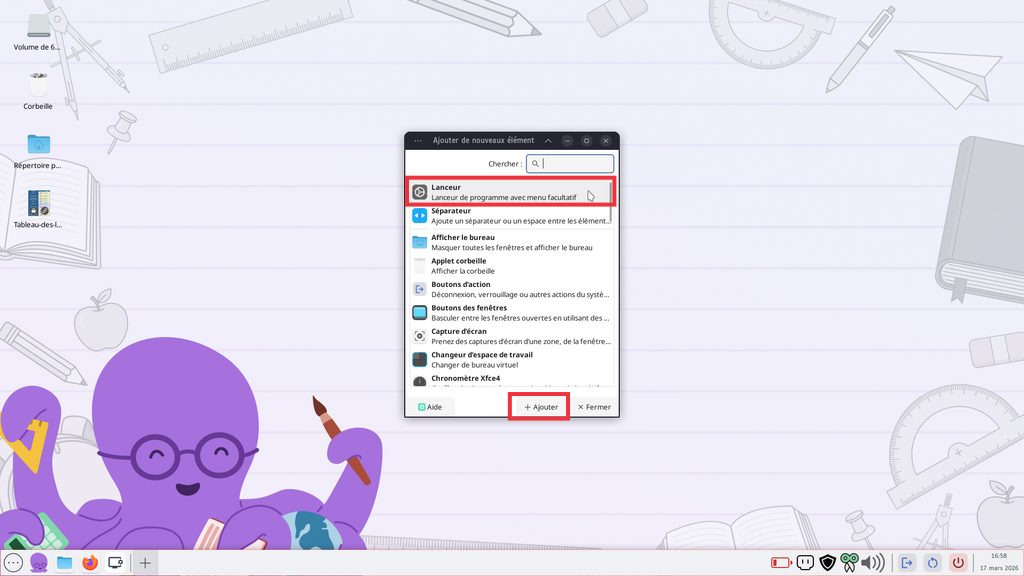Launch Firefox from the taskbar

(x=90, y=563)
